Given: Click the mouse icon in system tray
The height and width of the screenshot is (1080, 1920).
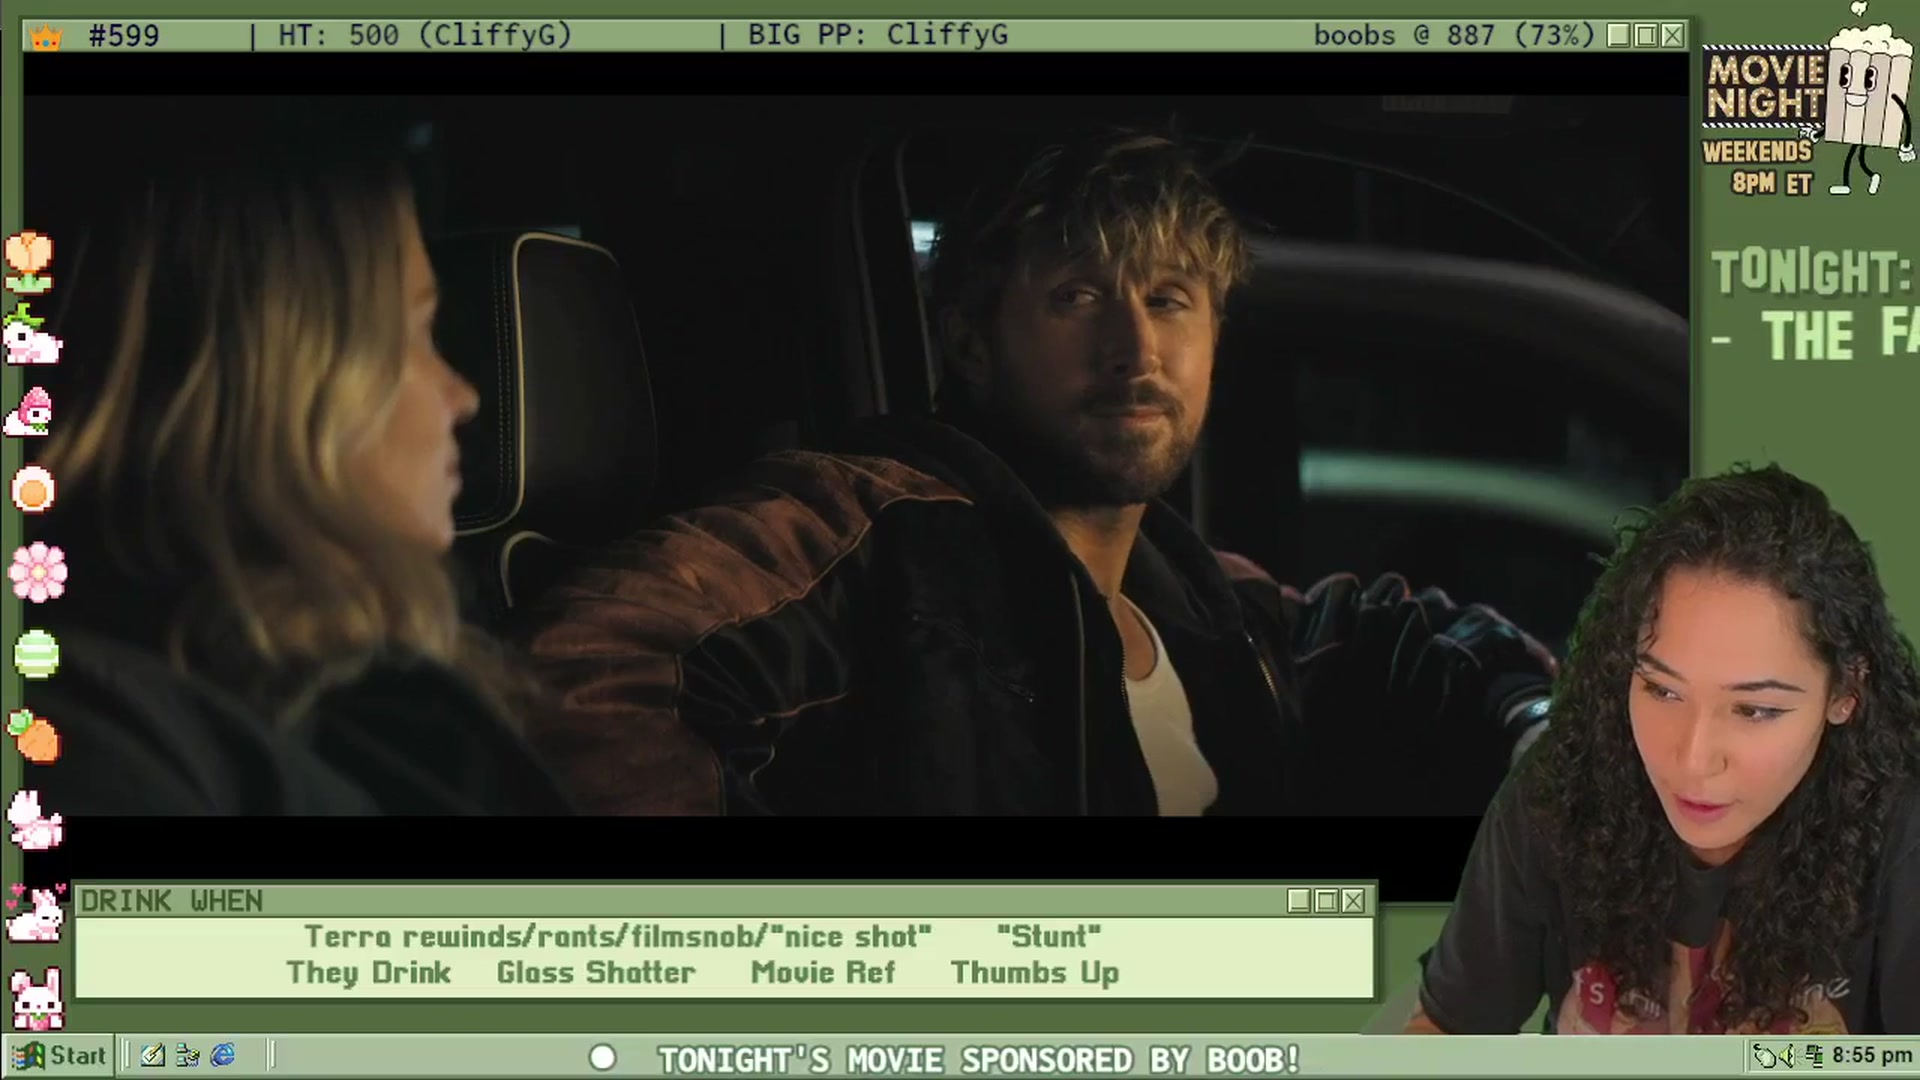Looking at the screenshot, I should tap(1766, 1056).
